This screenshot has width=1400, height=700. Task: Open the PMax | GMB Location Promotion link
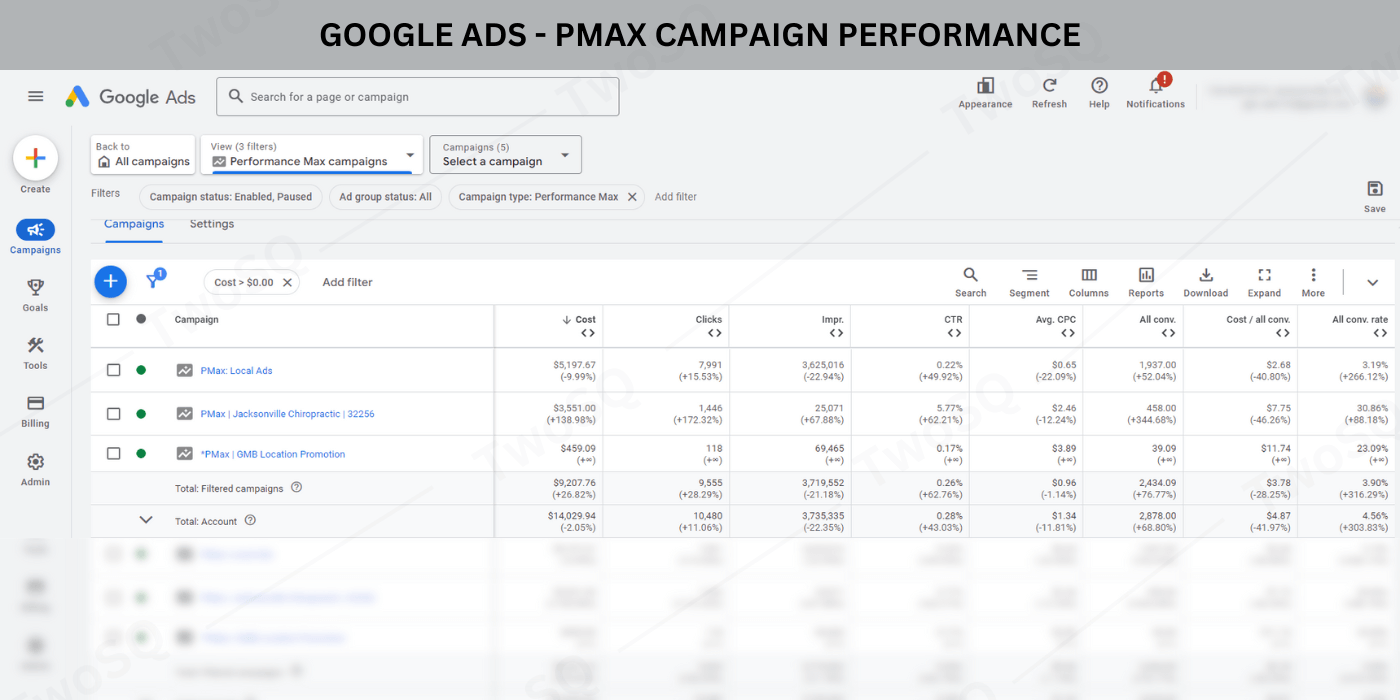(273, 454)
